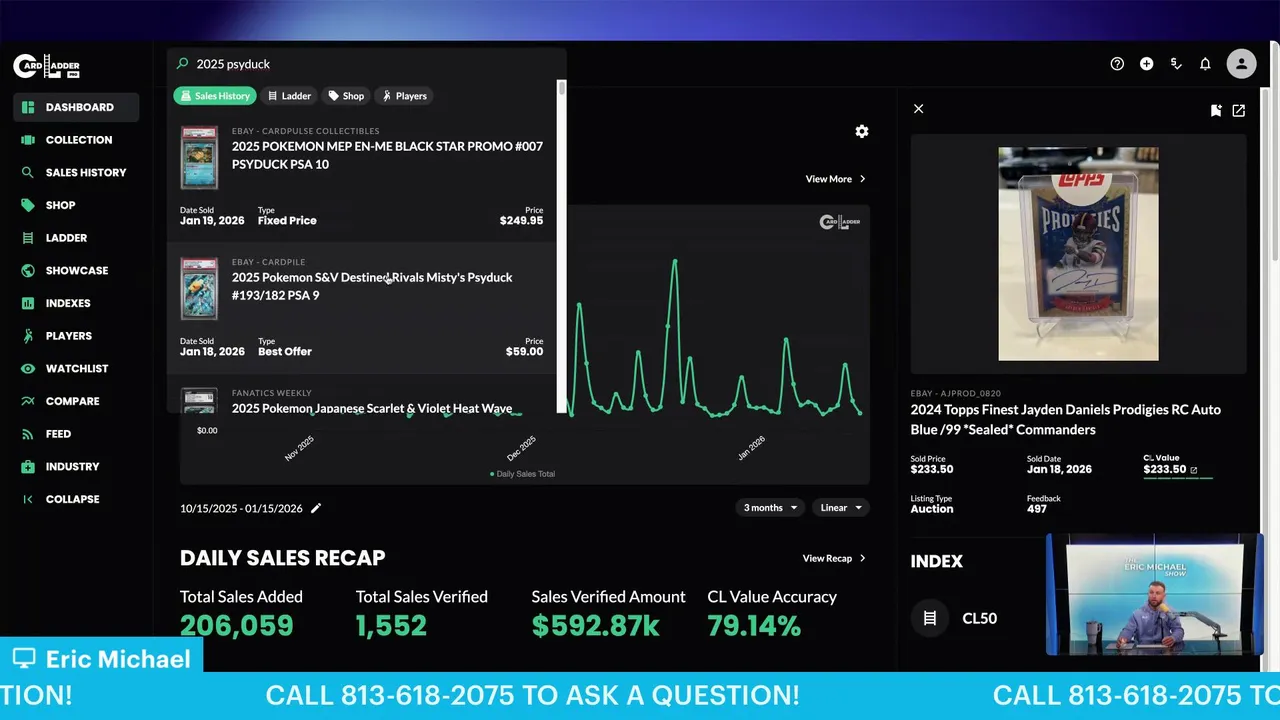Image resolution: width=1280 pixels, height=720 pixels.
Task: Click the Industry sidebar icon
Action: pyautogui.click(x=28, y=466)
